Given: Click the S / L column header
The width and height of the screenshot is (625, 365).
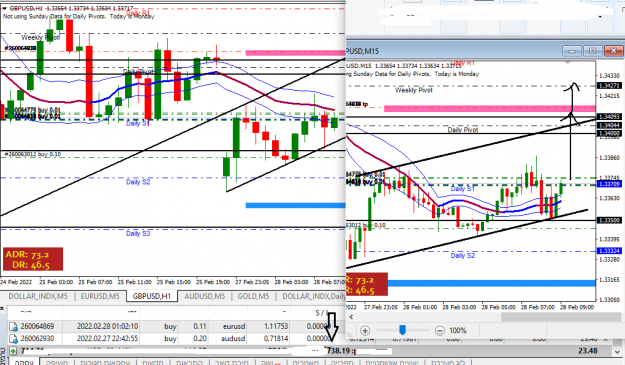Looking at the screenshot, I should (322, 313).
